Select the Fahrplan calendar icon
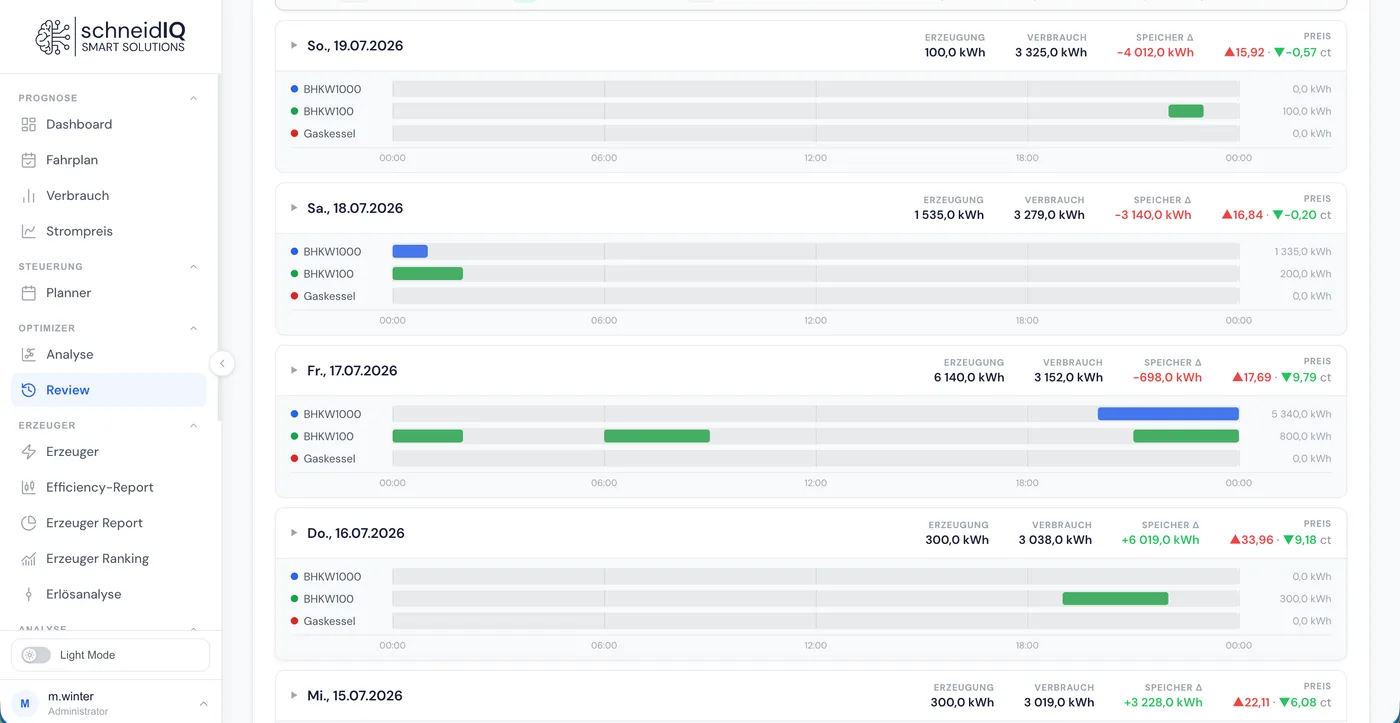This screenshot has height=723, width=1400. [x=29, y=160]
